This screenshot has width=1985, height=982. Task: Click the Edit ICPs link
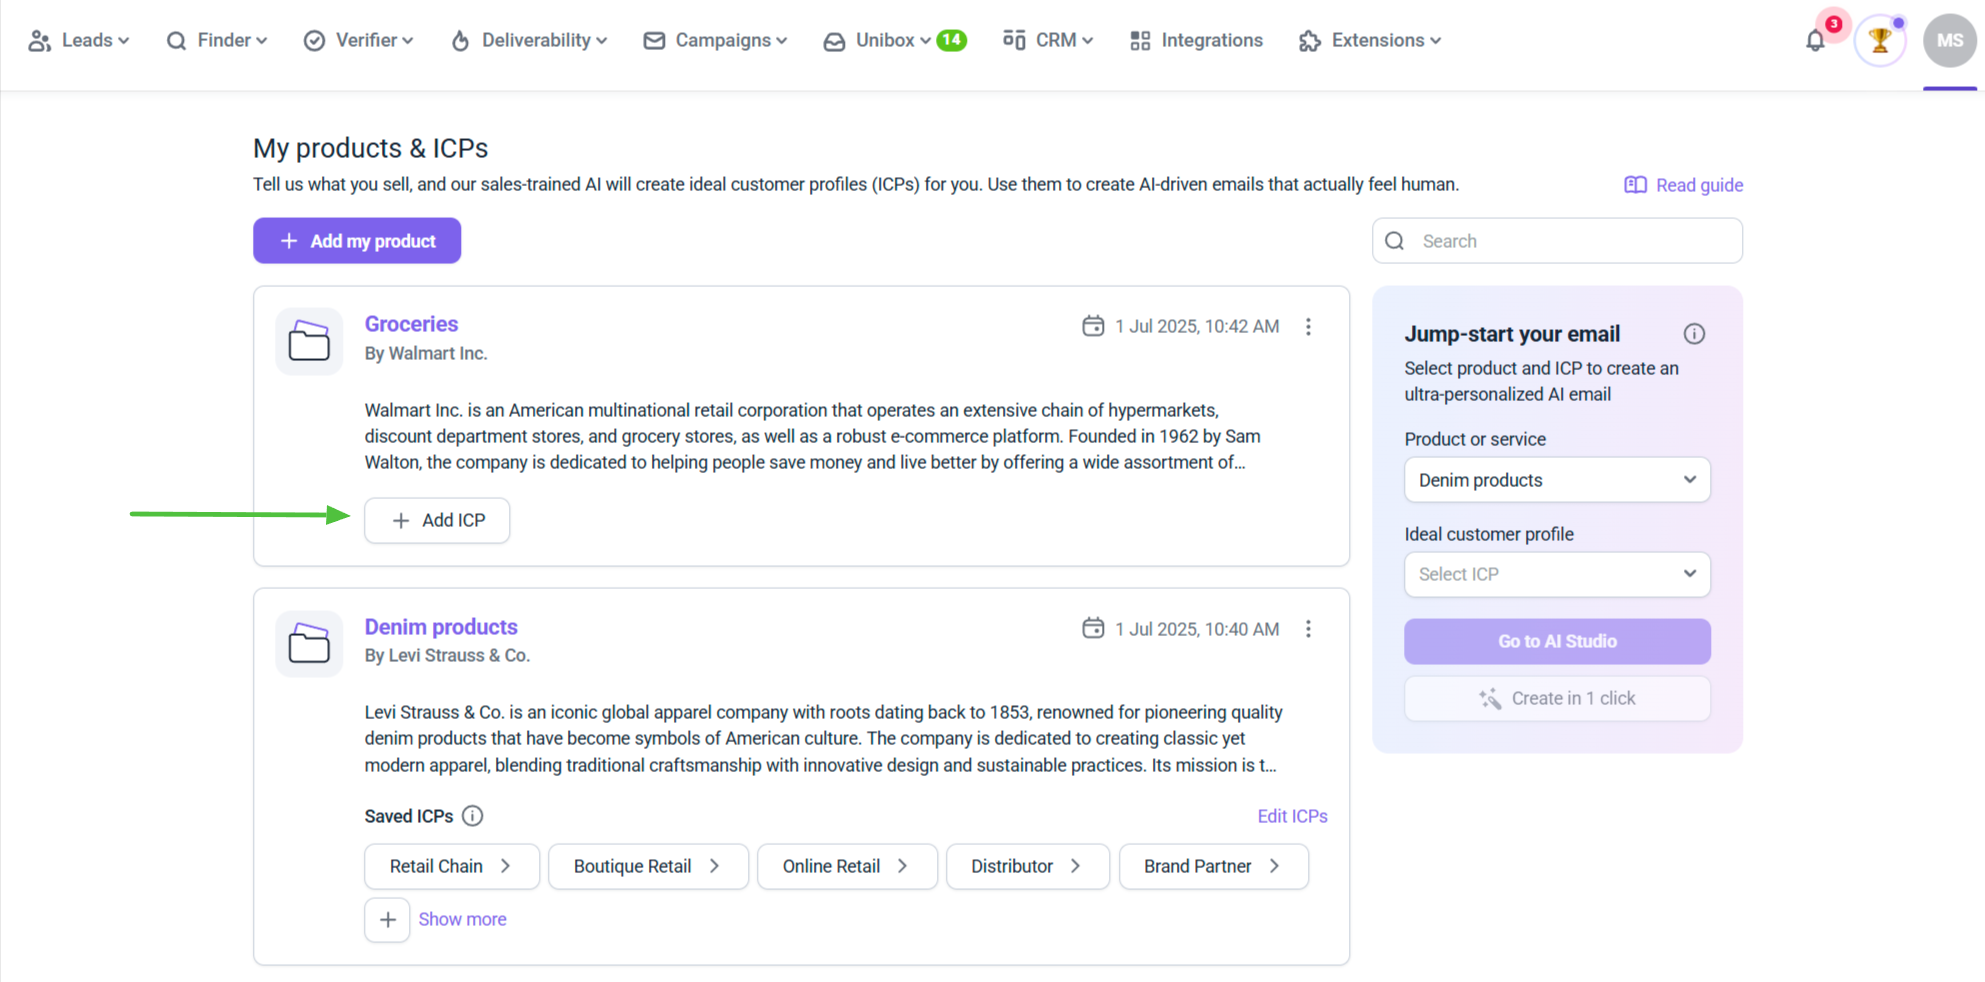pos(1292,816)
